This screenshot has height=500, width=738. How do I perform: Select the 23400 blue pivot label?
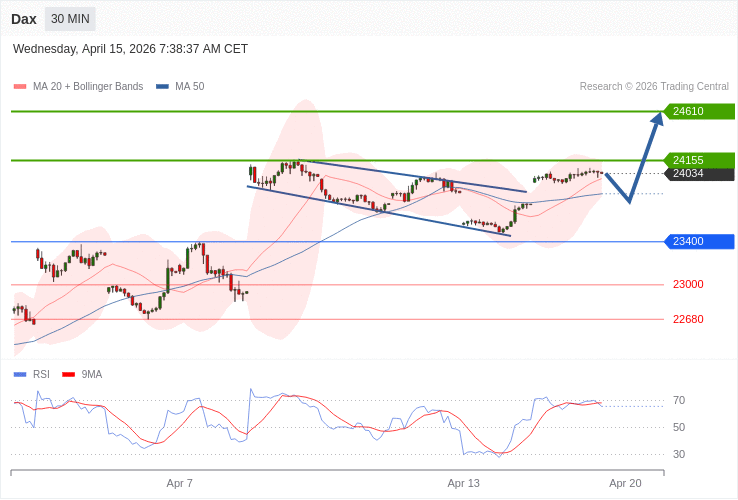click(699, 241)
